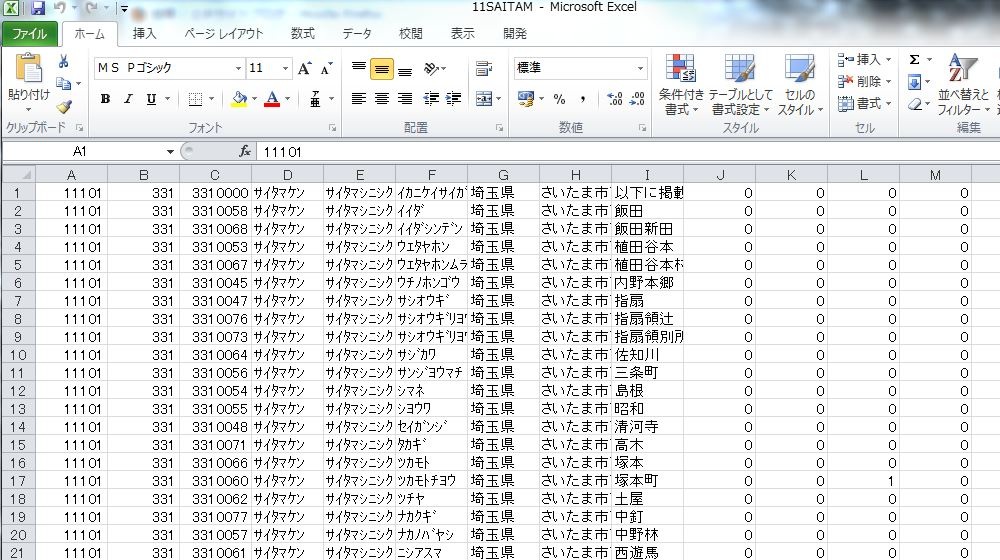Screen dimensions: 1000x560
Task: Increase decimal places icon
Action: point(615,99)
